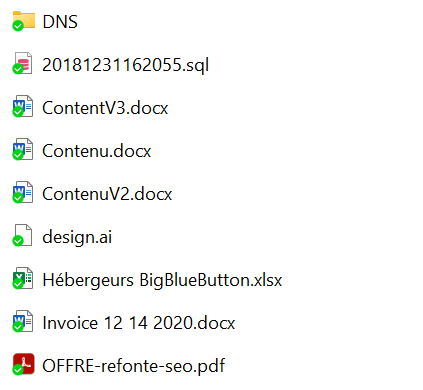Choose the ContentV3.docx file label
The width and height of the screenshot is (423, 390).
pyautogui.click(x=105, y=108)
